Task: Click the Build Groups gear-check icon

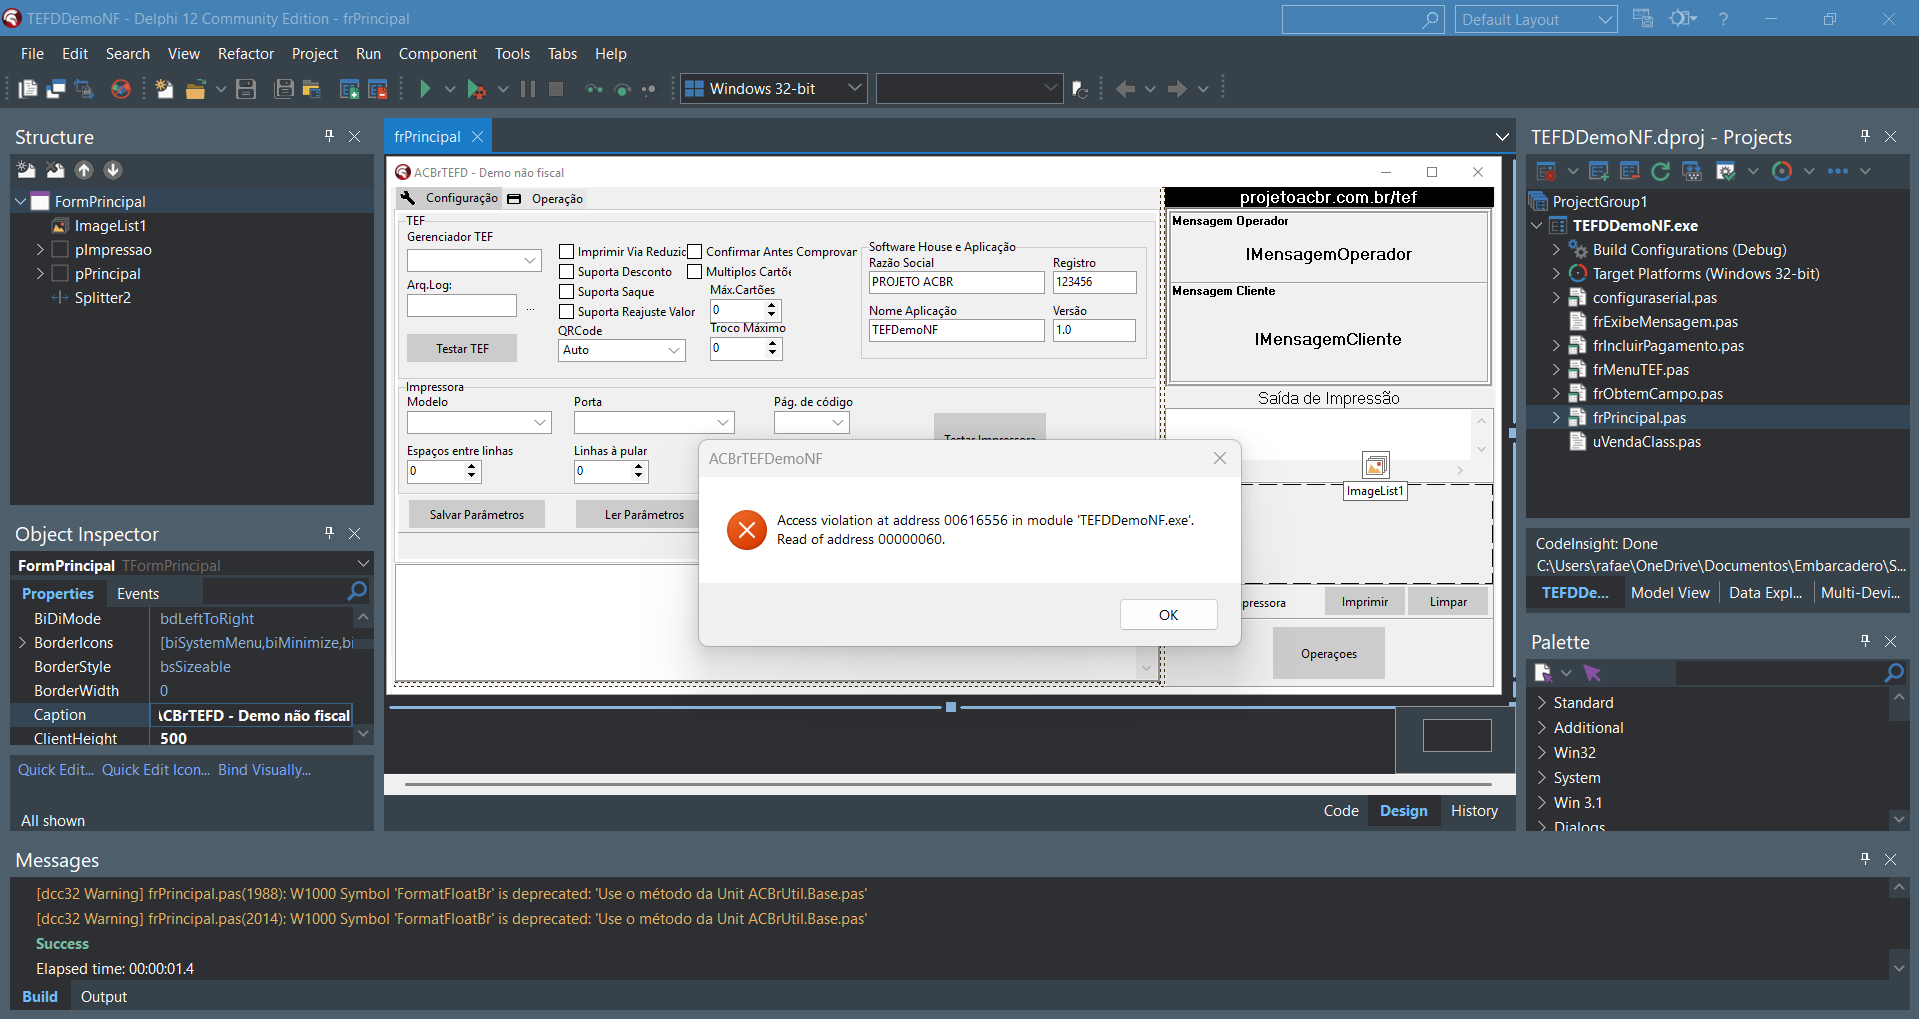Action: (x=1725, y=171)
